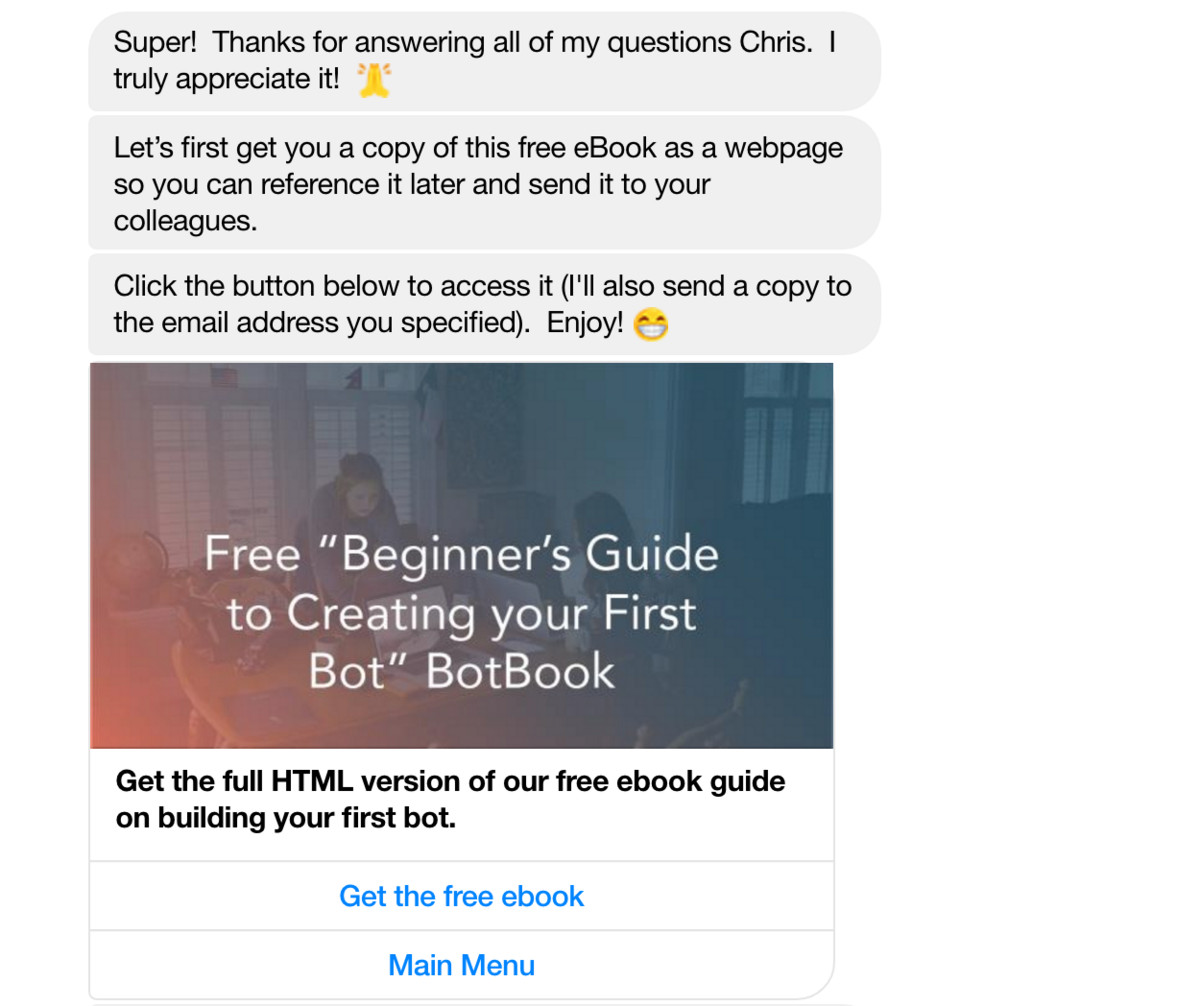
Task: Open the Beginner's Guide BotBook cover image
Action: pyautogui.click(x=461, y=556)
